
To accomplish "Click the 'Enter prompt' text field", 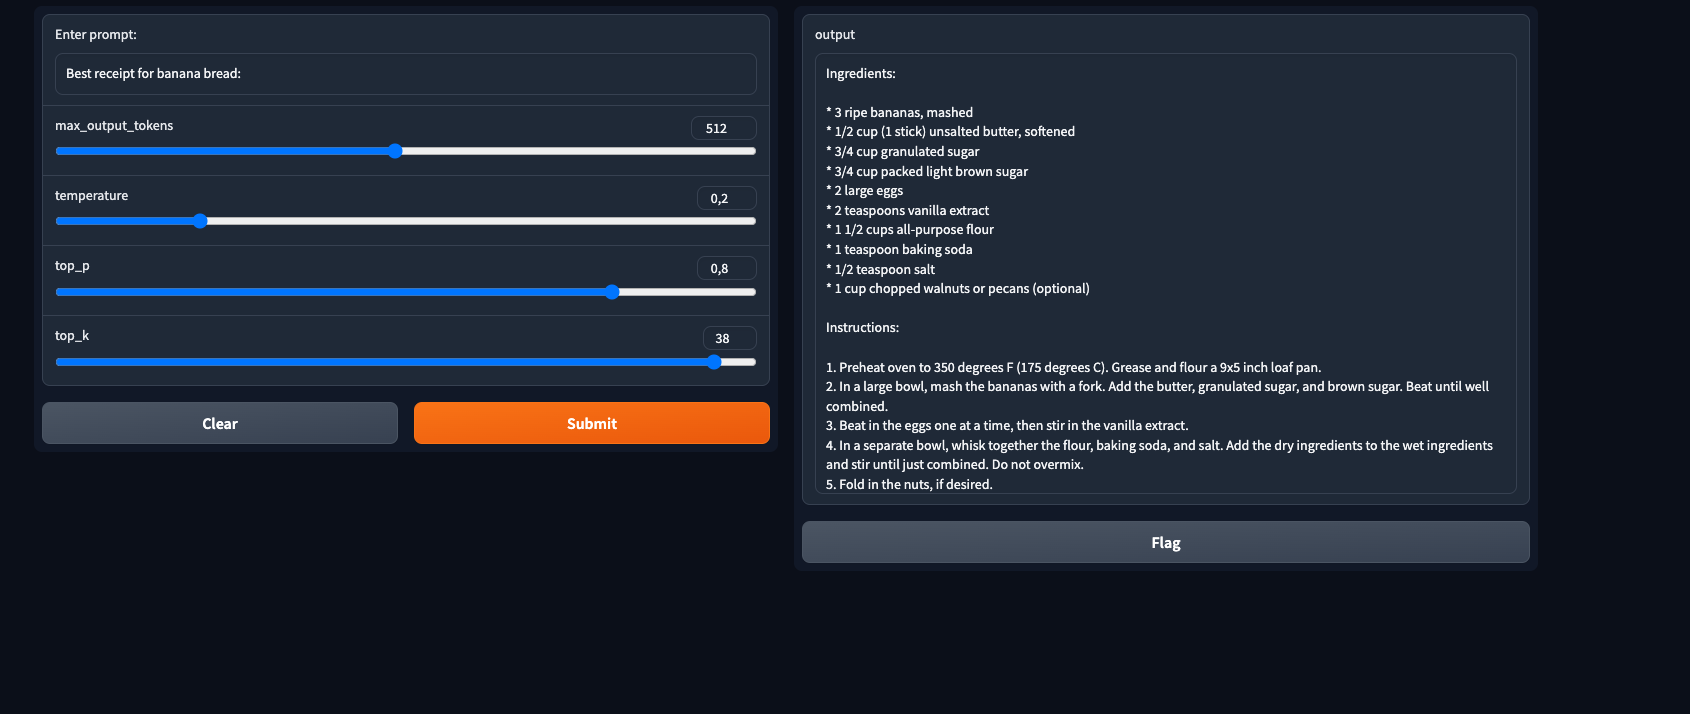I will [x=405, y=74].
